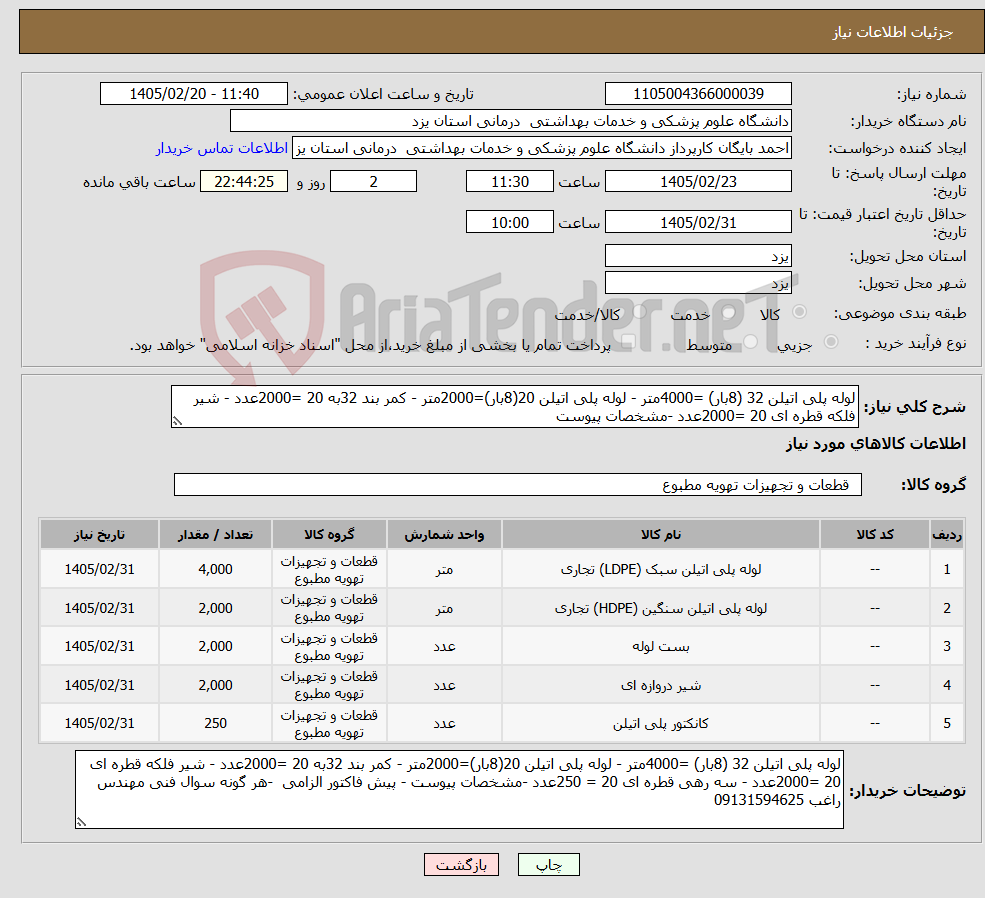Viewport: 985px width, 898px height.
Task: Open buyer contact info link اطلاعات تماس خریدار
Action: click(x=222, y=148)
